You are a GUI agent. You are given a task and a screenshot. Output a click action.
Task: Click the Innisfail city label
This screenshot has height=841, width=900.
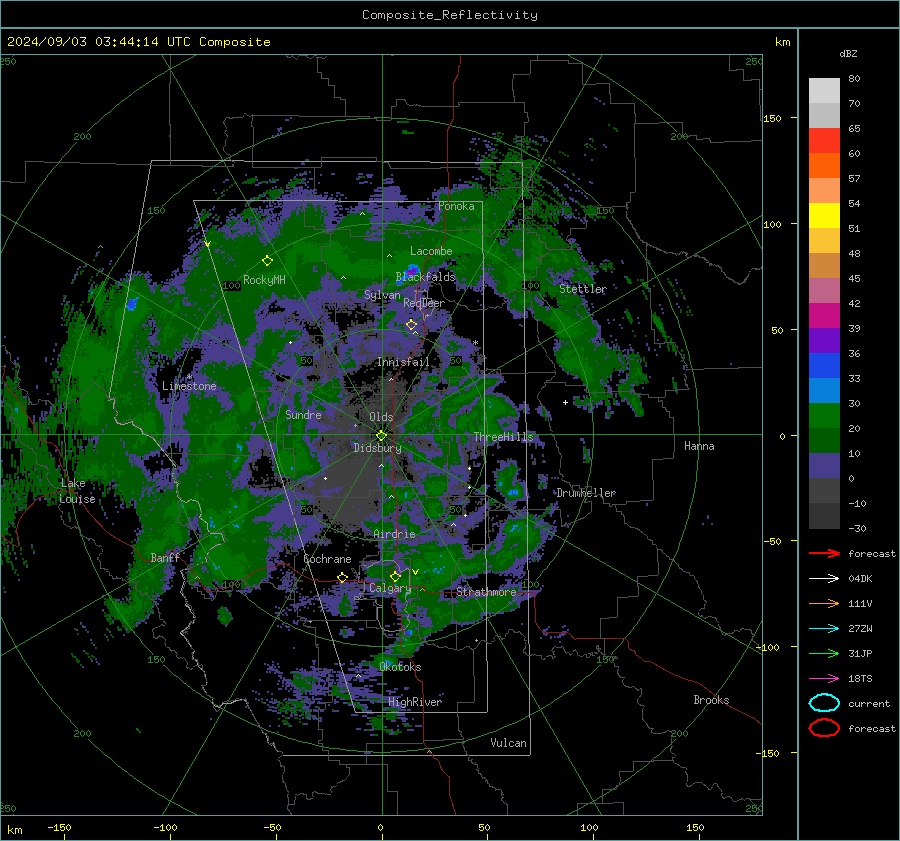403,362
